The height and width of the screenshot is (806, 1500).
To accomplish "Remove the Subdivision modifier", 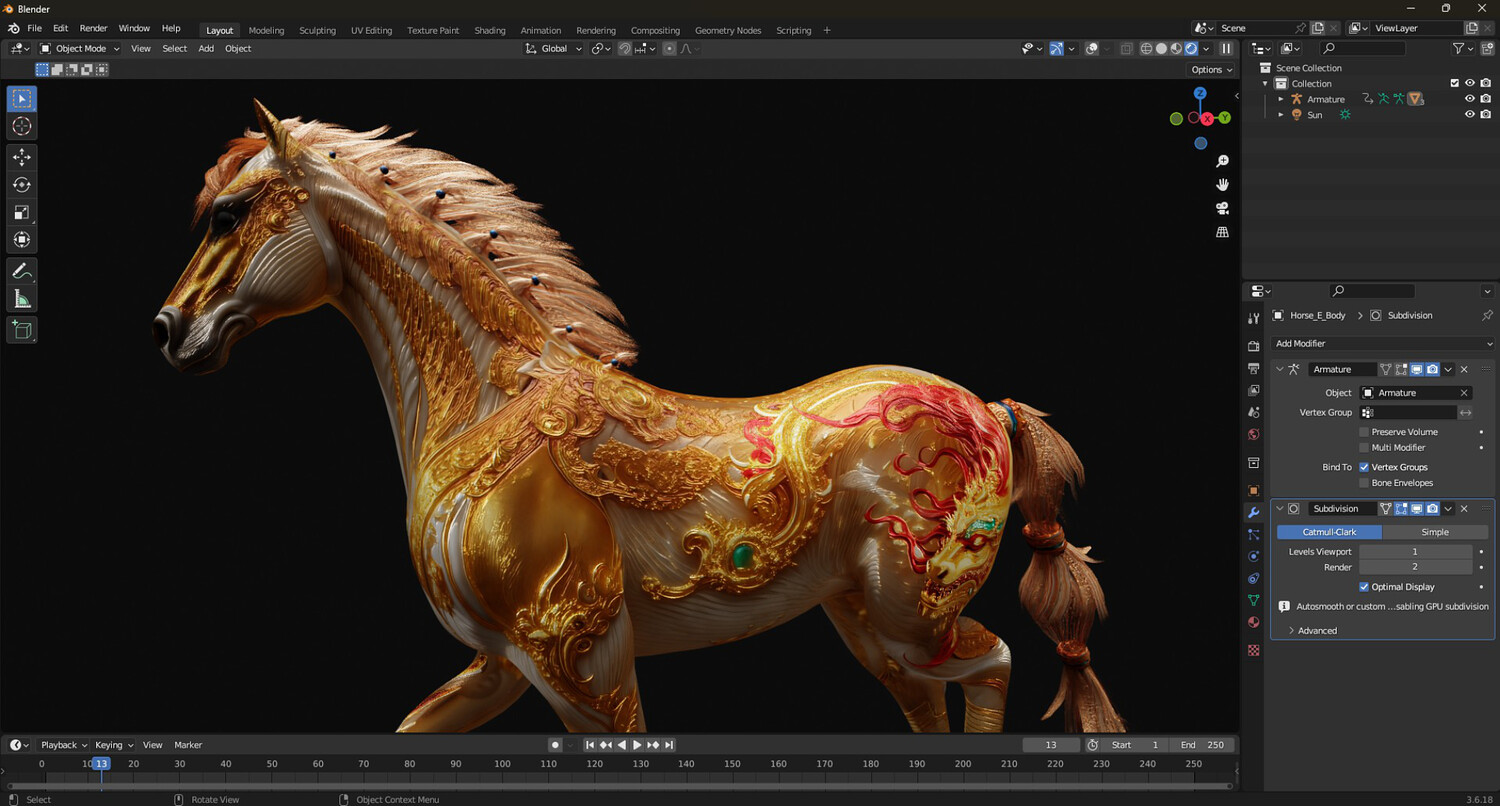I will [x=1464, y=509].
